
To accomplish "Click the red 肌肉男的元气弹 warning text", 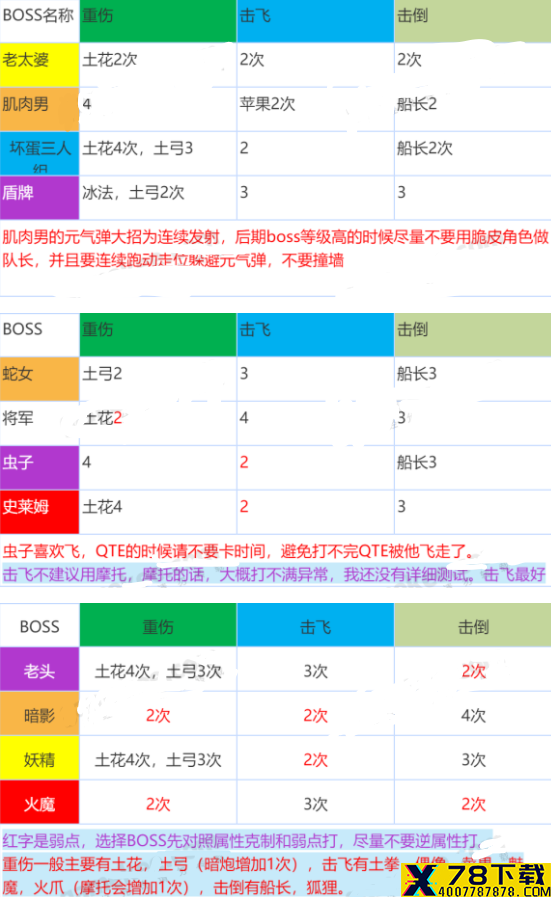I will point(275,248).
